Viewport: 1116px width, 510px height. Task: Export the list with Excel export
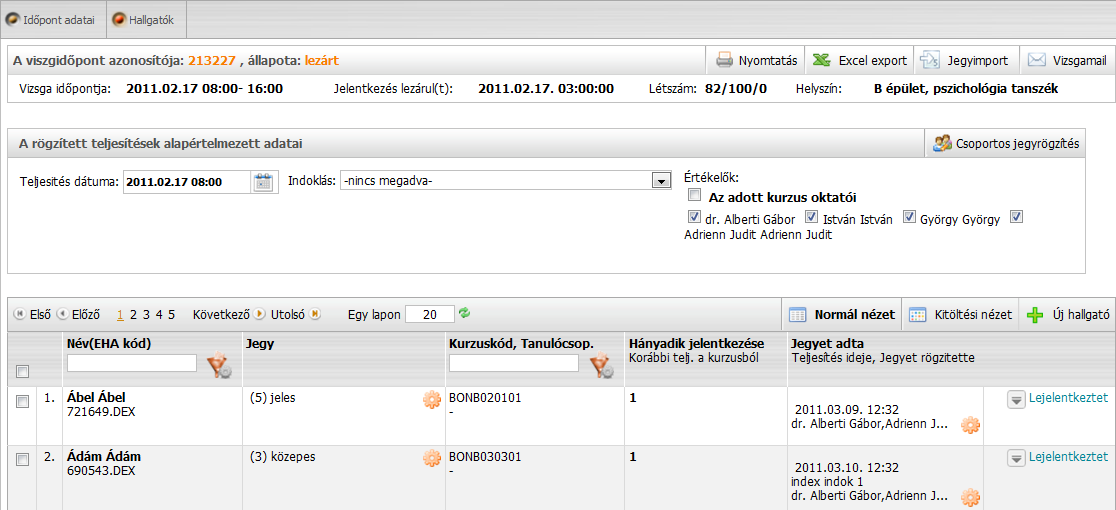[860, 60]
